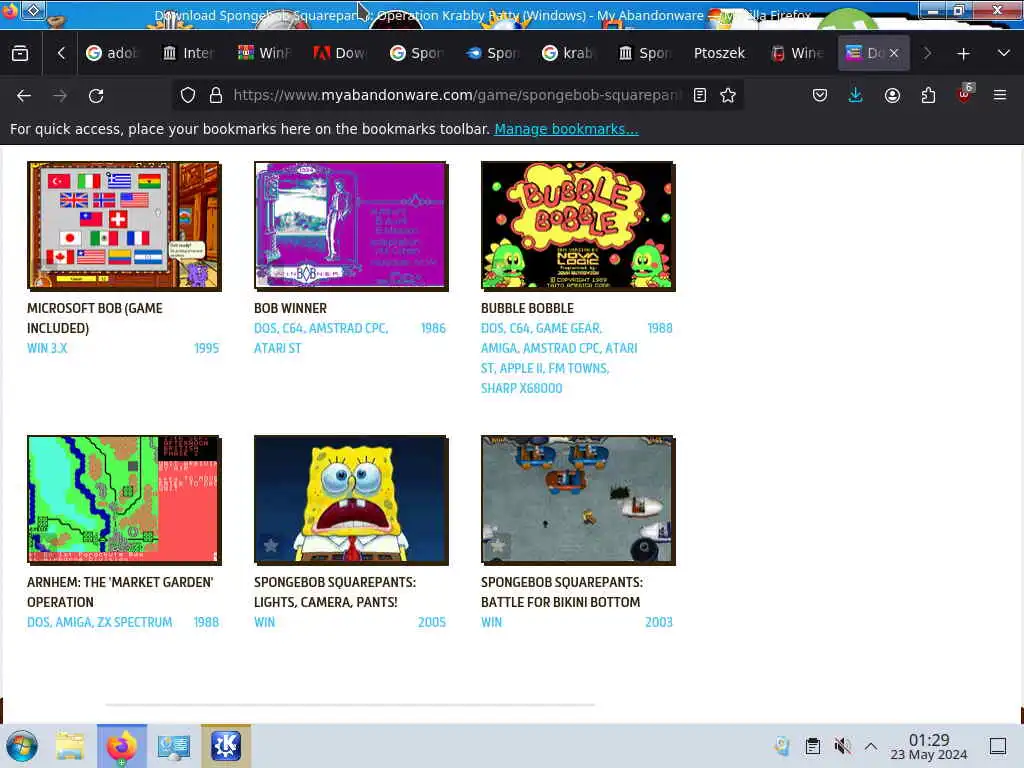Click the year 1995 under Microsoft Bob
1024x768 pixels.
coord(206,348)
